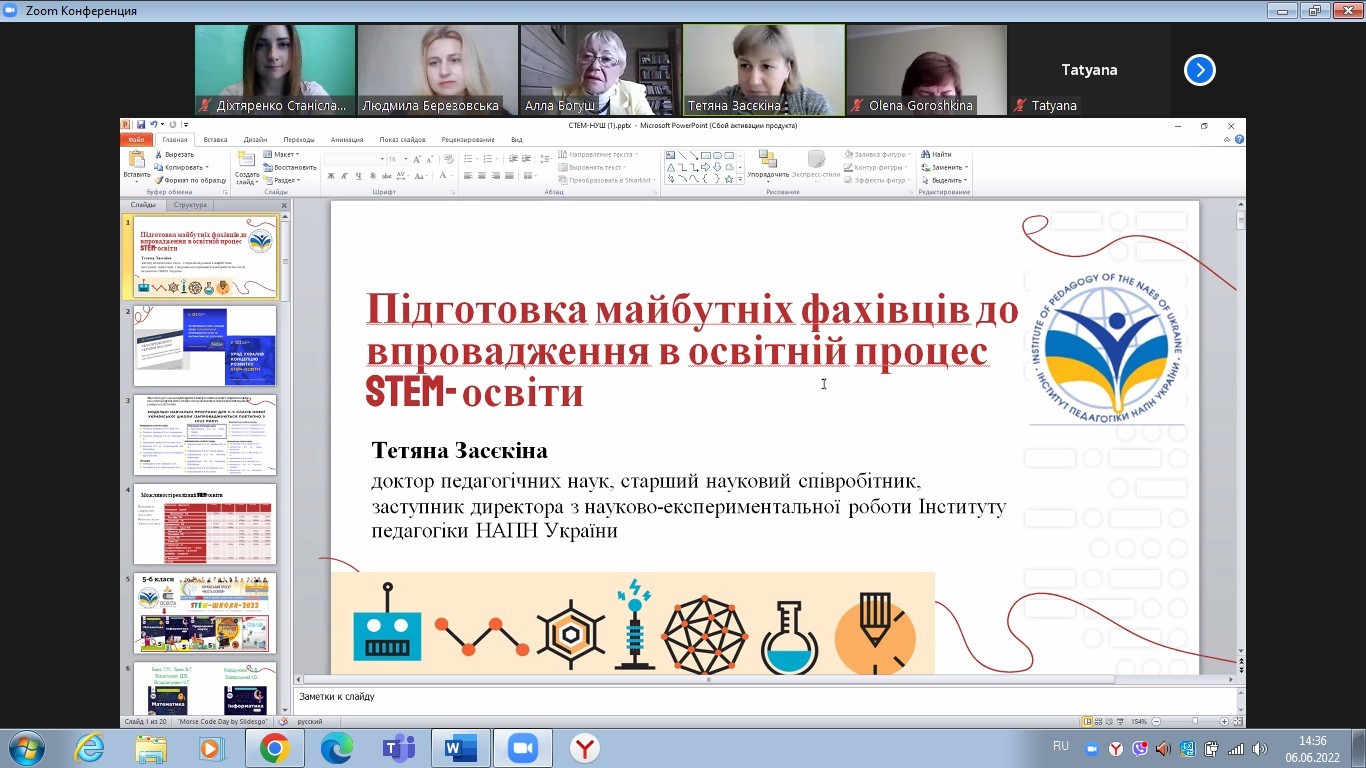Switch to the Вставка ribbon tab
The height and width of the screenshot is (768, 1366).
(x=215, y=140)
